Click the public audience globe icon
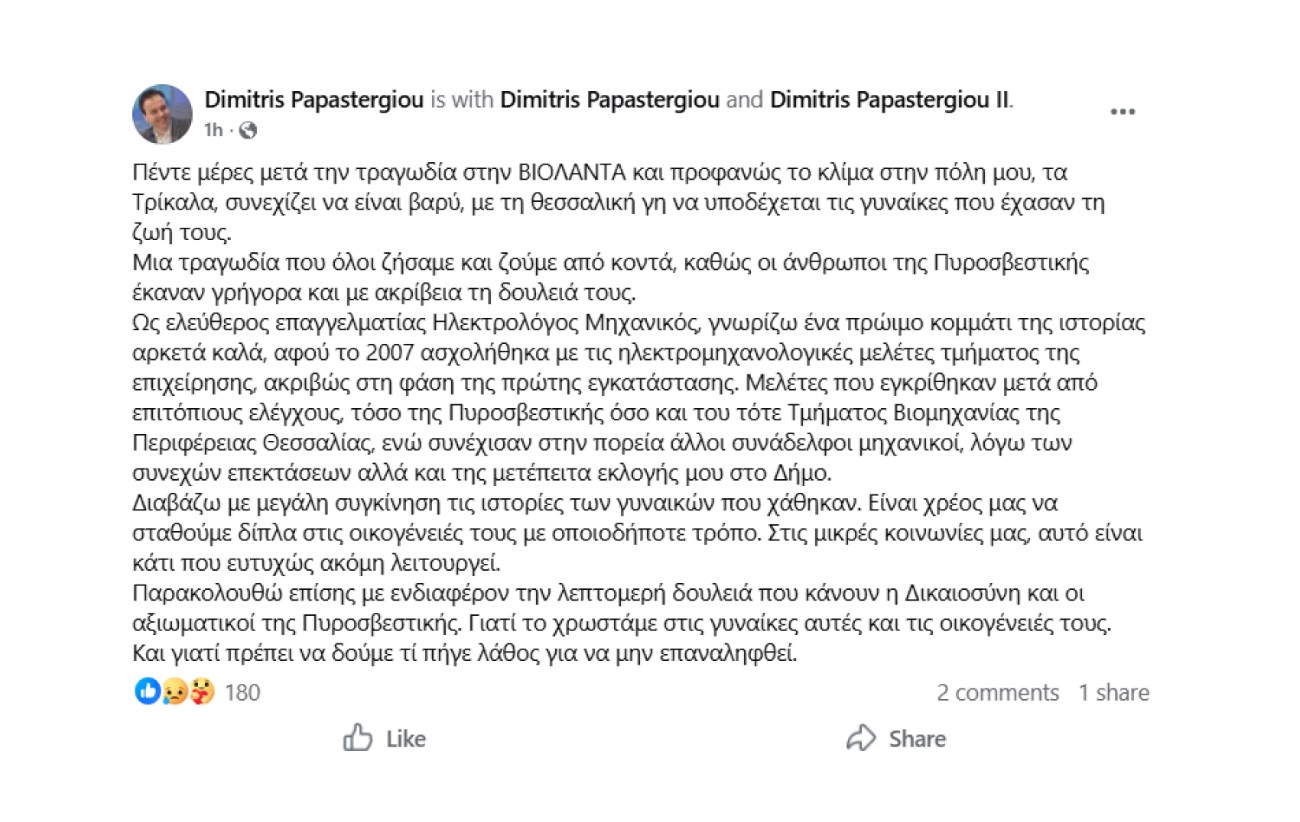The width and height of the screenshot is (1300, 822). [x=248, y=130]
